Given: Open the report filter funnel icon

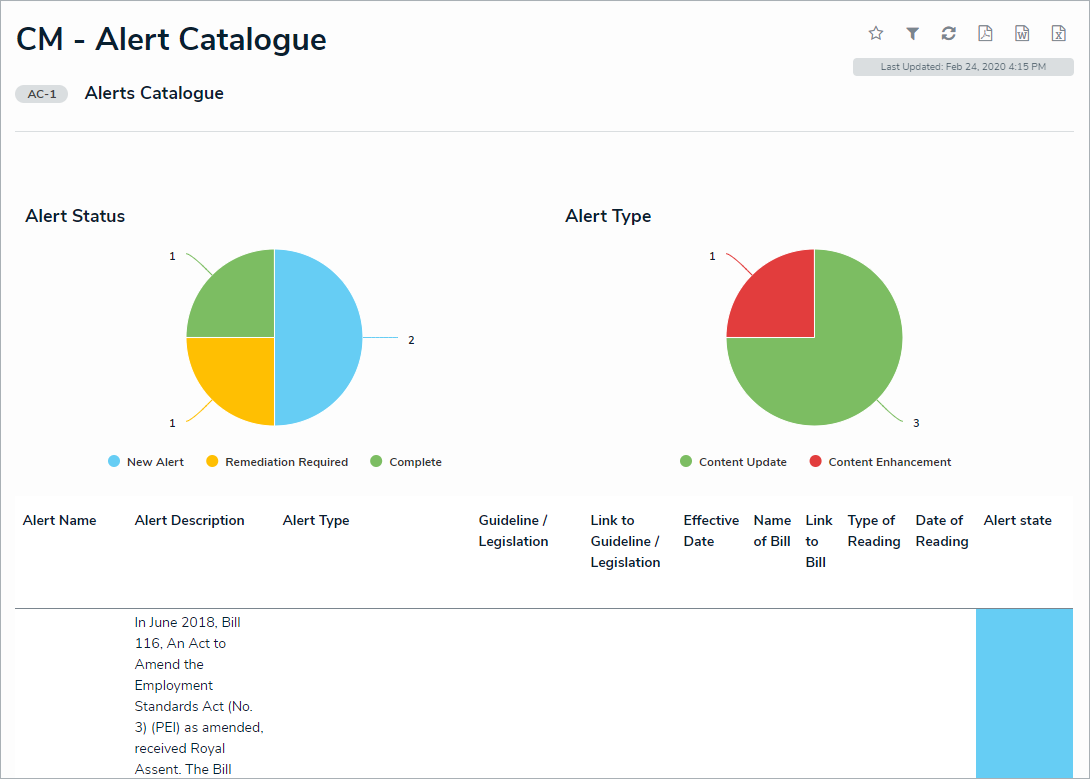Looking at the screenshot, I should [x=912, y=34].
